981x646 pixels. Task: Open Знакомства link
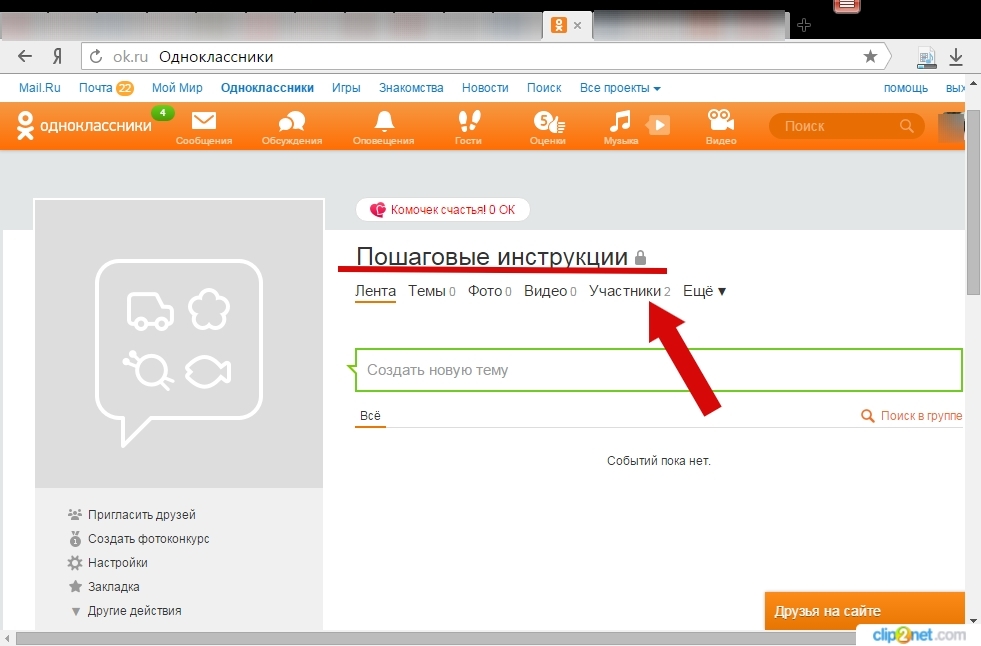tap(411, 88)
